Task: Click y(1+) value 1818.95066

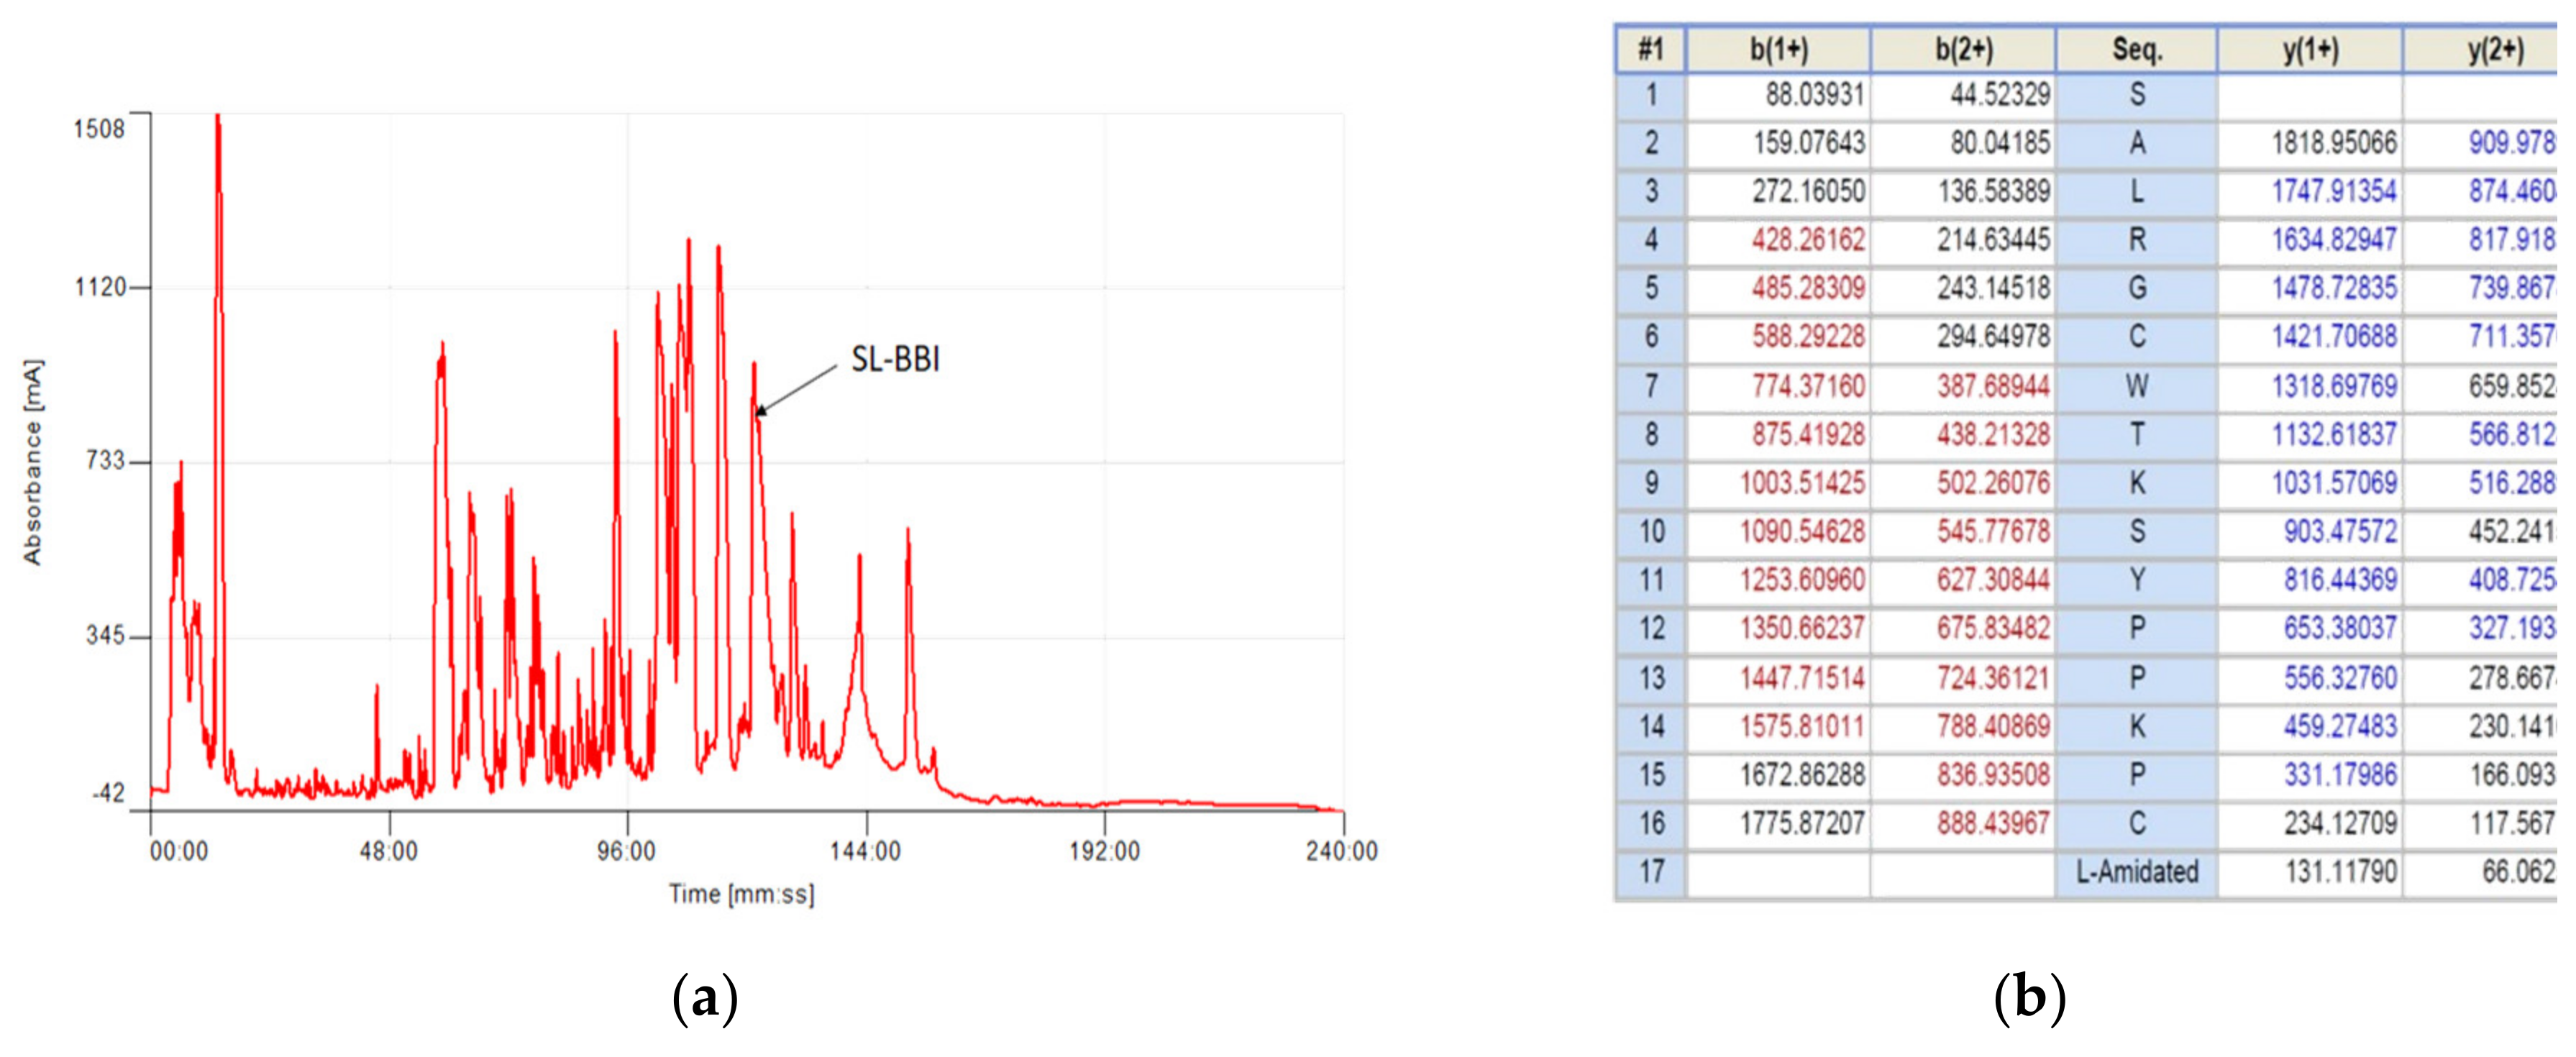Action: coord(2333,143)
